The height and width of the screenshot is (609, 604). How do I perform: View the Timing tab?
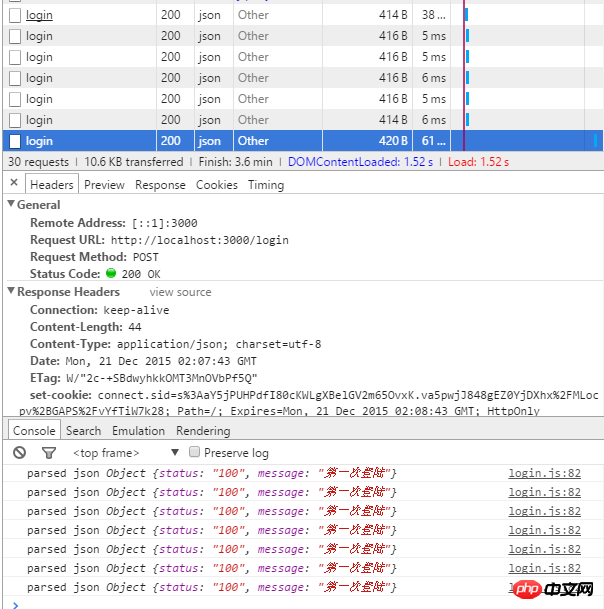[266, 185]
